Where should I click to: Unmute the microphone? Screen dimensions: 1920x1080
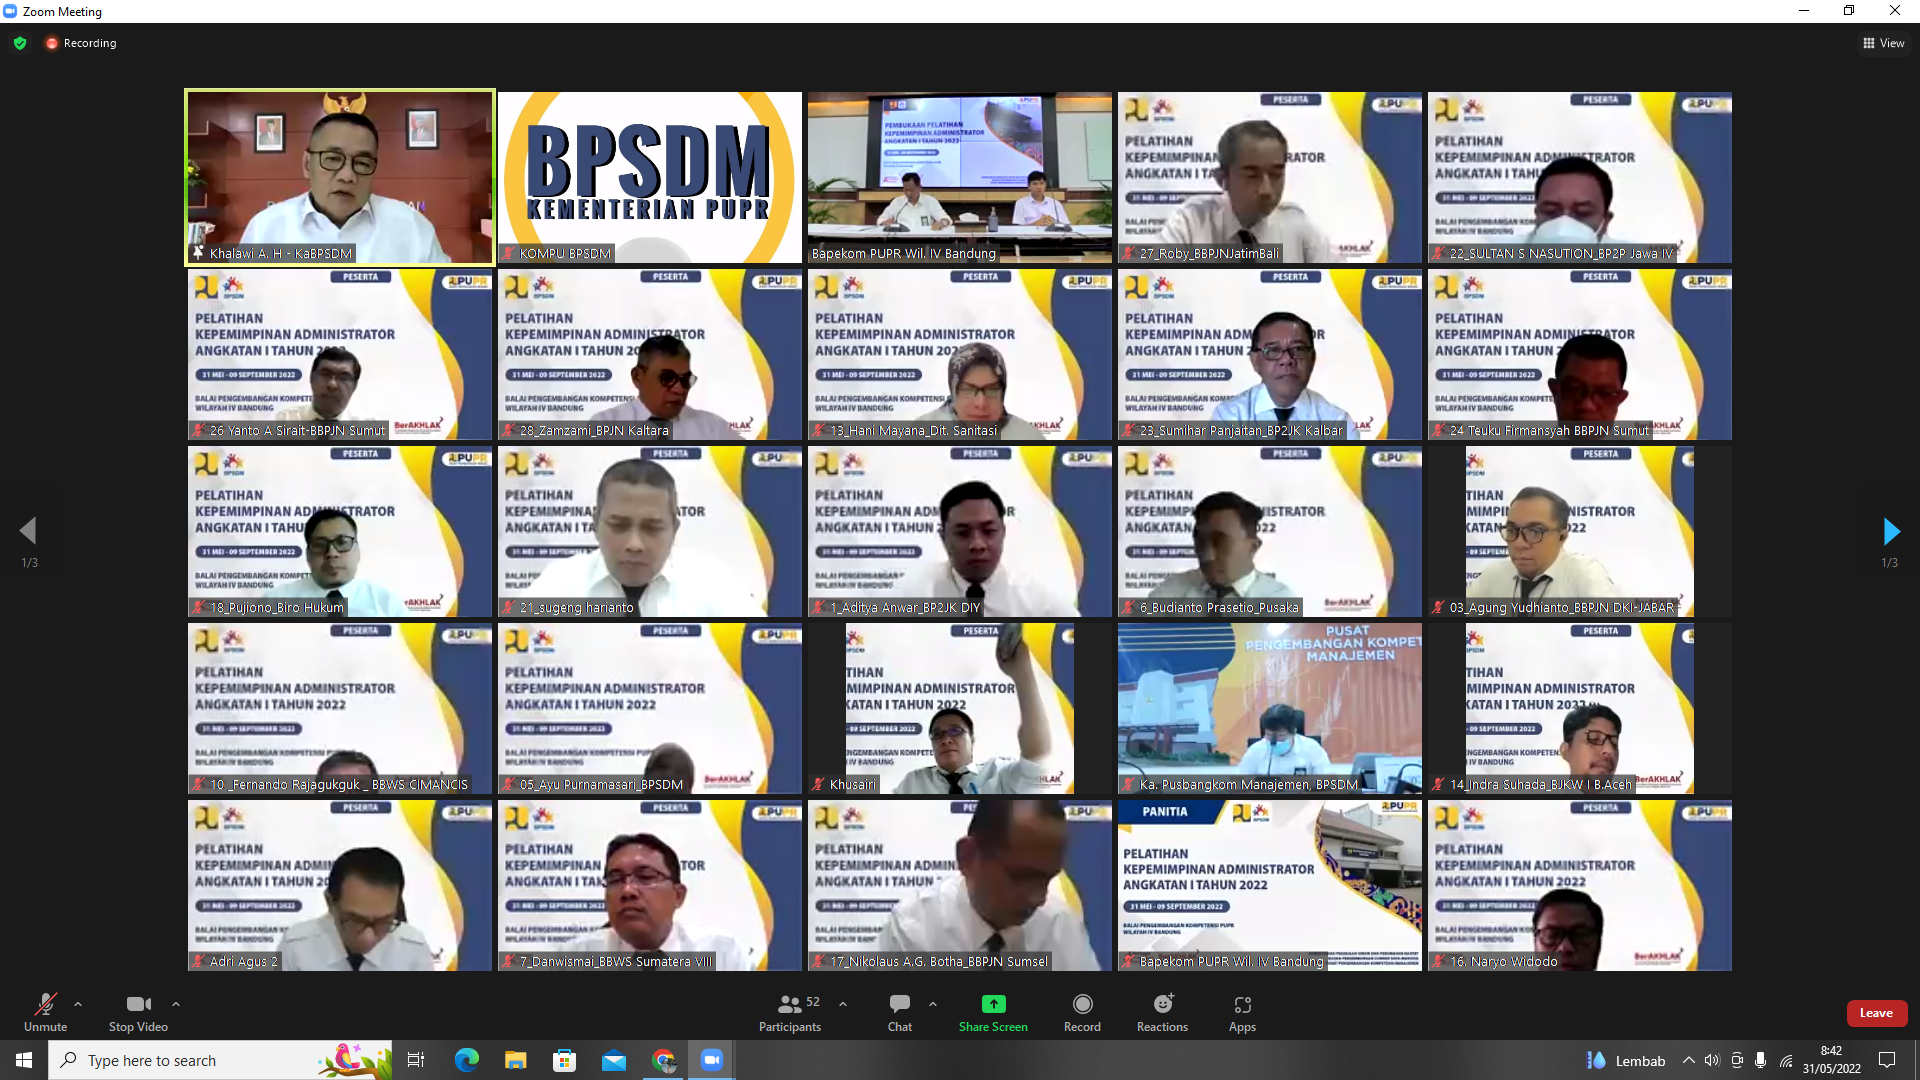pos(45,1012)
